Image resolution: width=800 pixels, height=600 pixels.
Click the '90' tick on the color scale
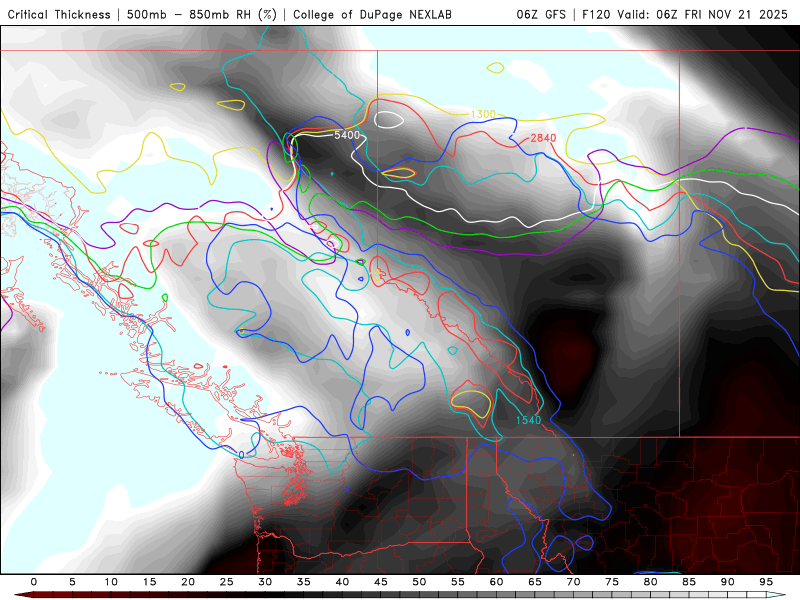click(x=728, y=582)
